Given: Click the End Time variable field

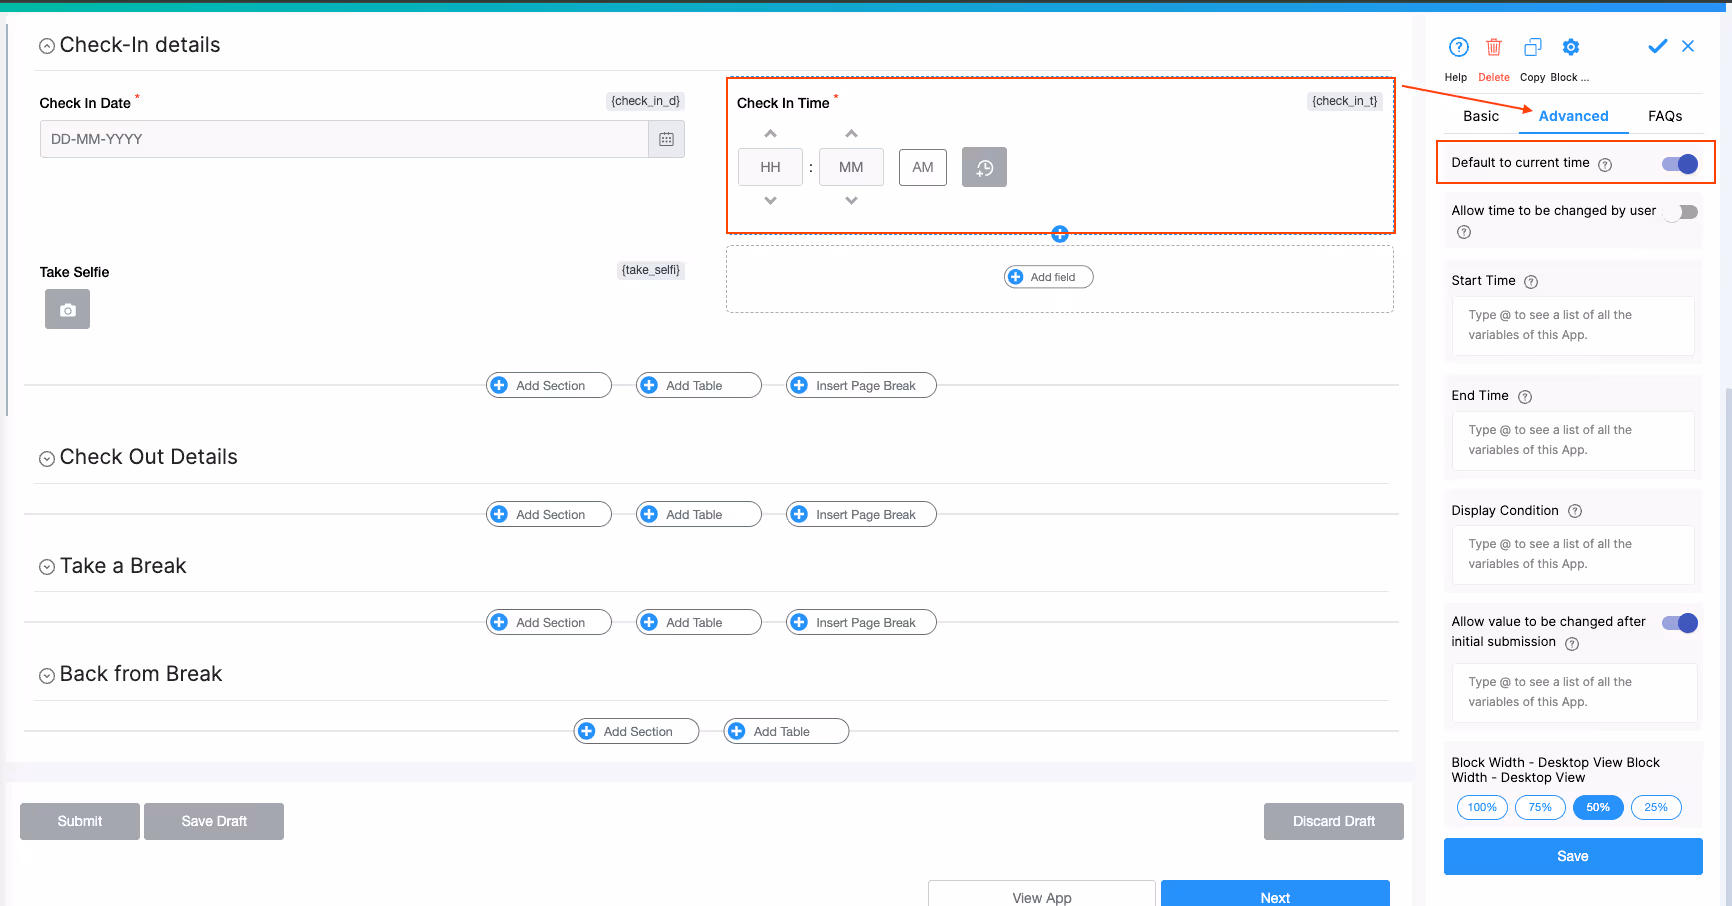Looking at the screenshot, I should coord(1573,440).
